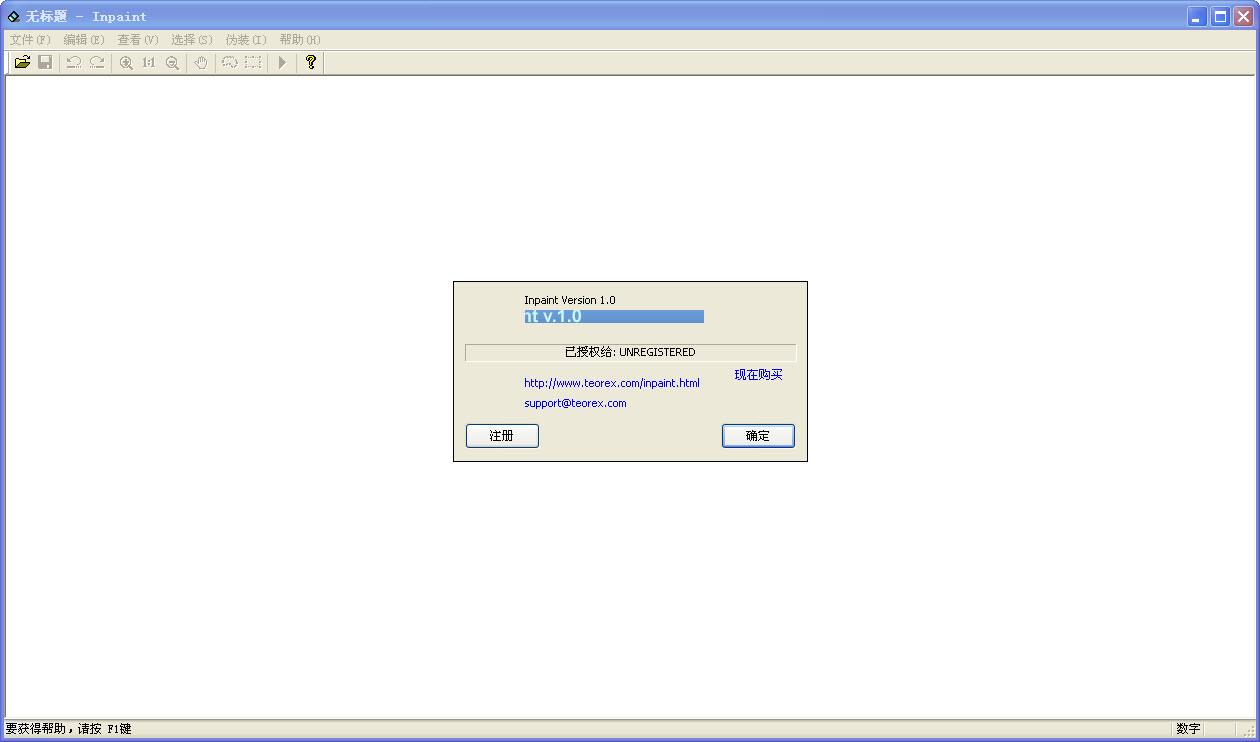Click the Zoom Out magnifier icon
Viewport: 1260px width, 742px height.
pos(172,62)
